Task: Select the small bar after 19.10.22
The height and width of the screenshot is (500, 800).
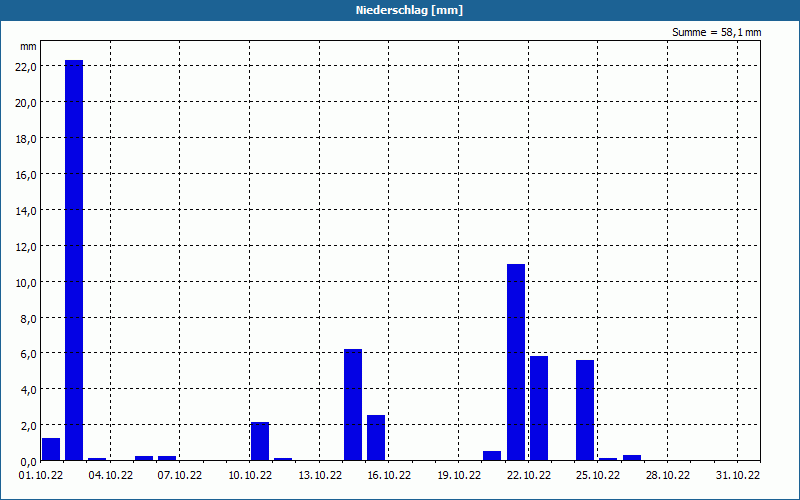Action: (x=492, y=456)
